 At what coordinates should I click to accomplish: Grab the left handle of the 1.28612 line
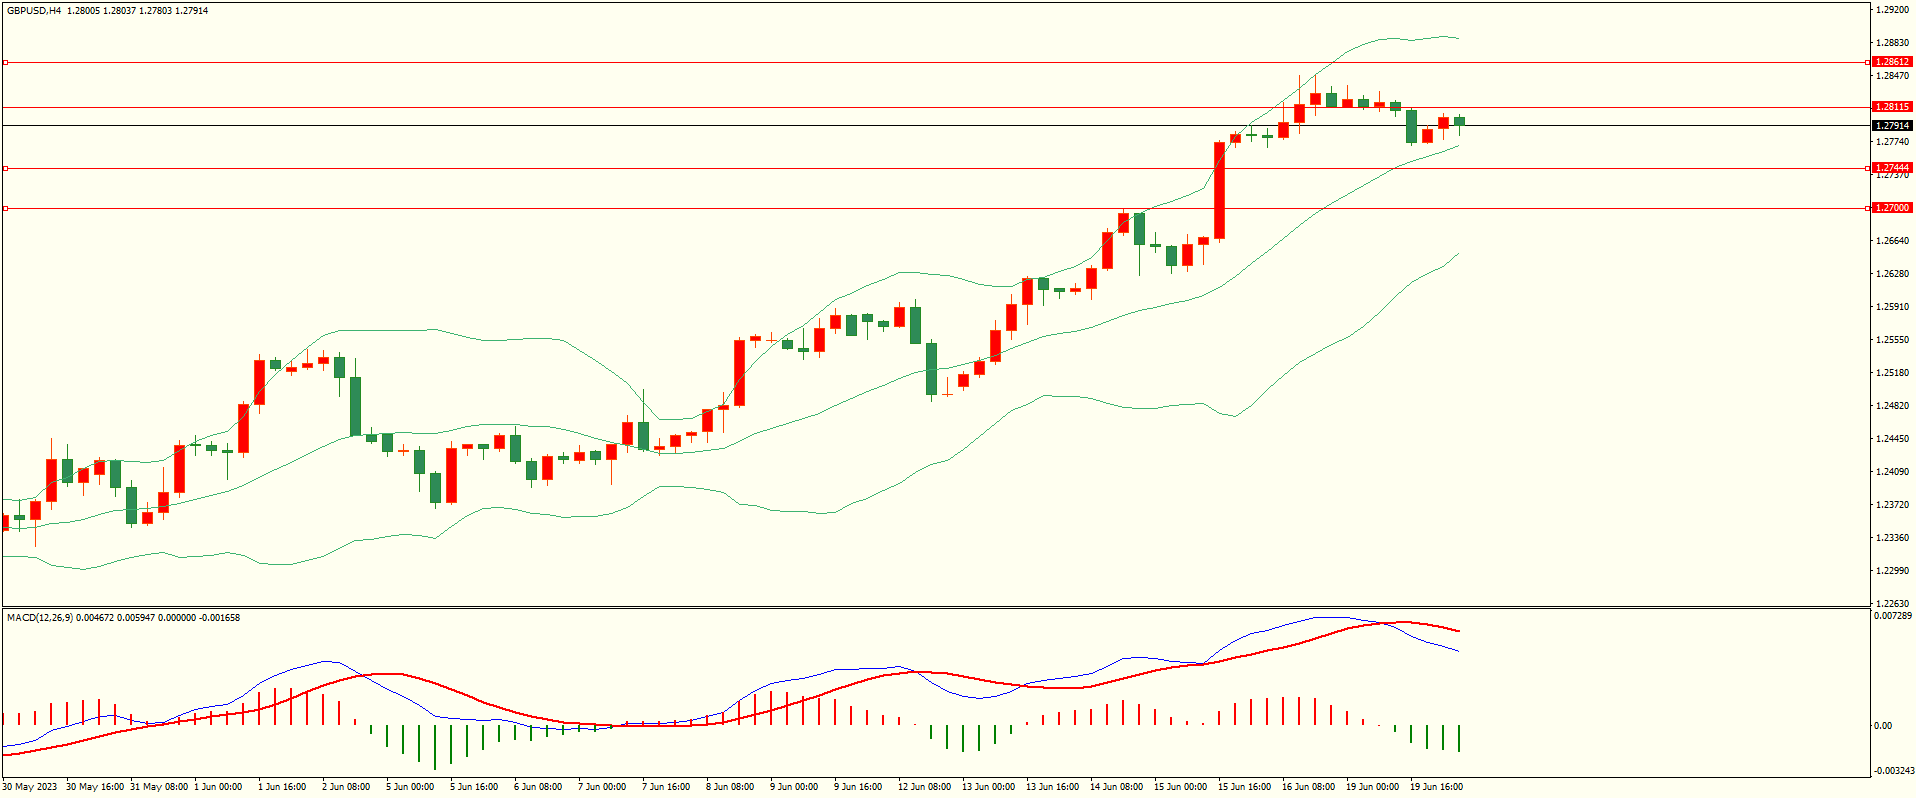[5, 62]
